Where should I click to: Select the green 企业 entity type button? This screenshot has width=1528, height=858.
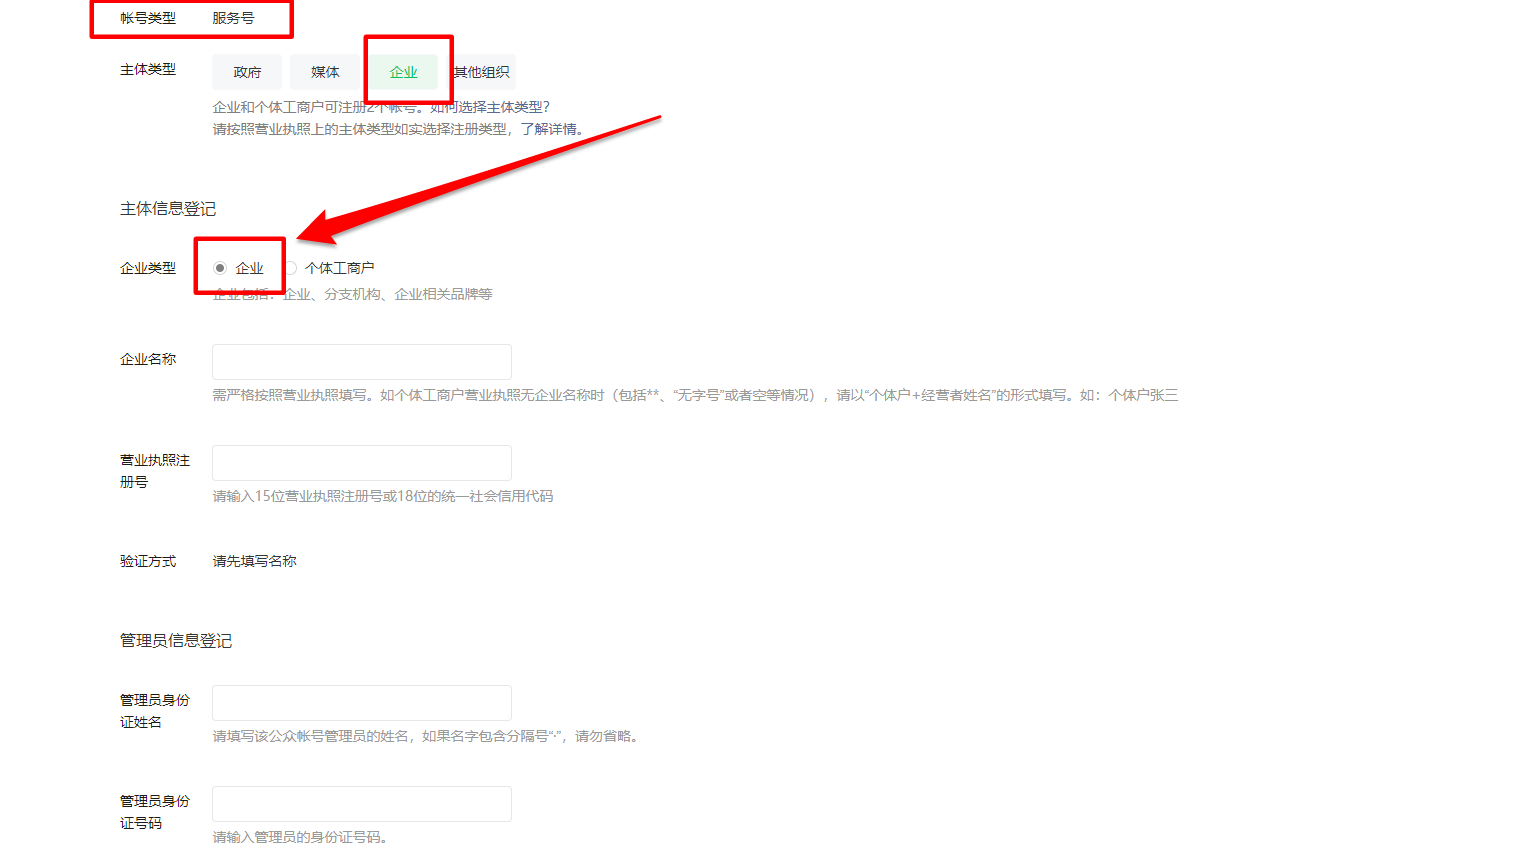[403, 72]
